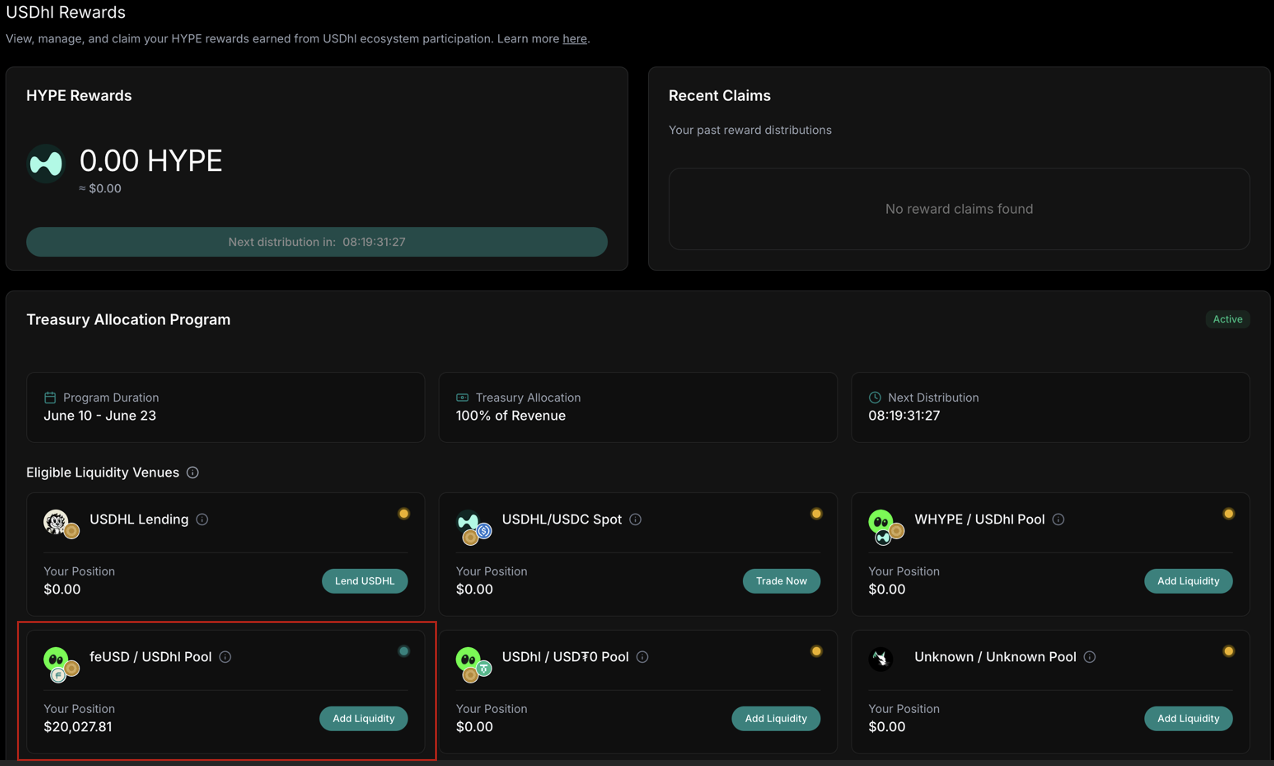This screenshot has height=766, width=1274.
Task: Click the green status dot on feUSD pool
Action: pos(404,651)
